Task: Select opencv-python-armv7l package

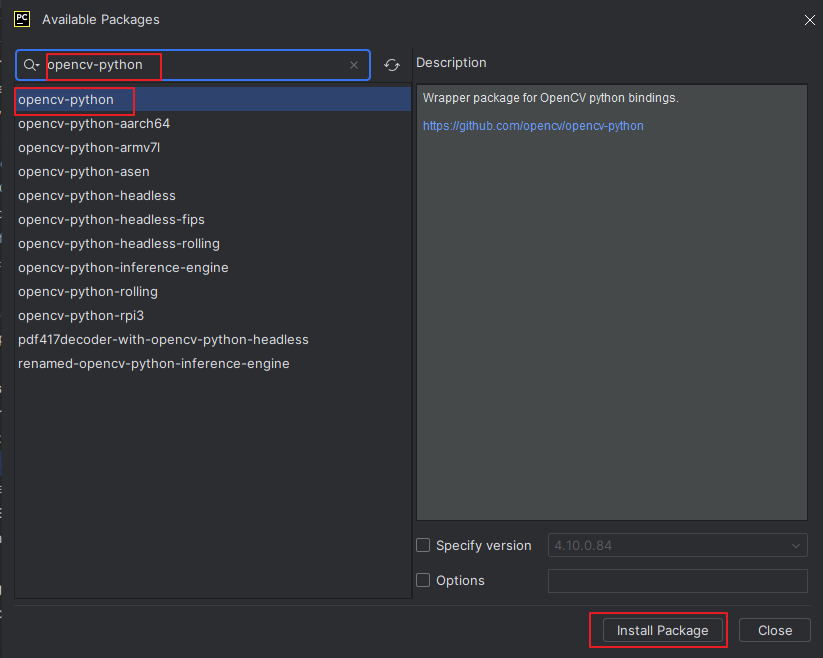Action: [x=213, y=148]
